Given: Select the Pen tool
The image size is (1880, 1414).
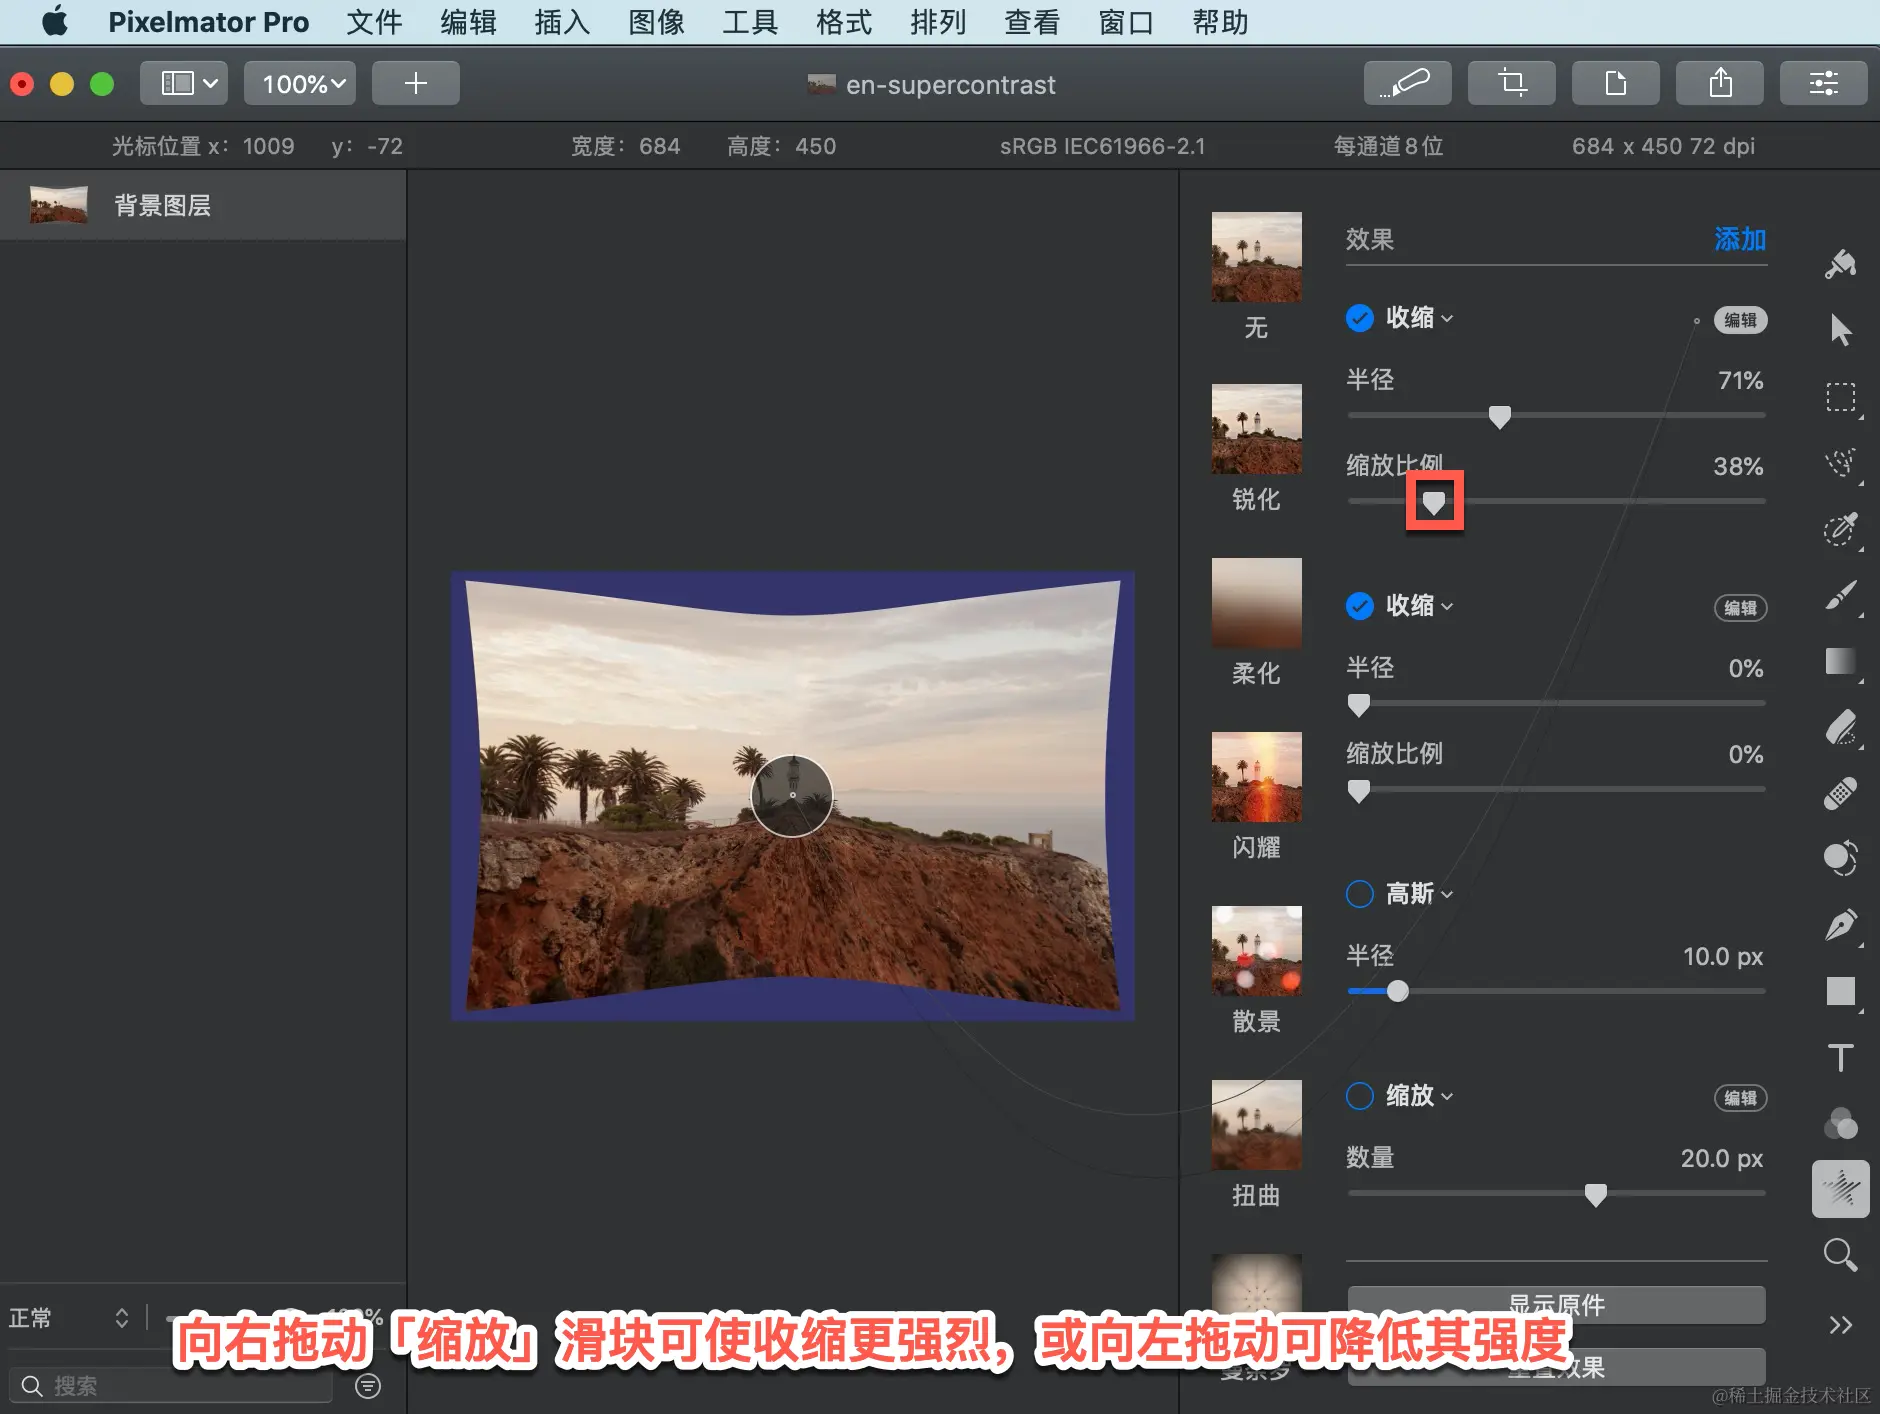Looking at the screenshot, I should coord(1840,925).
